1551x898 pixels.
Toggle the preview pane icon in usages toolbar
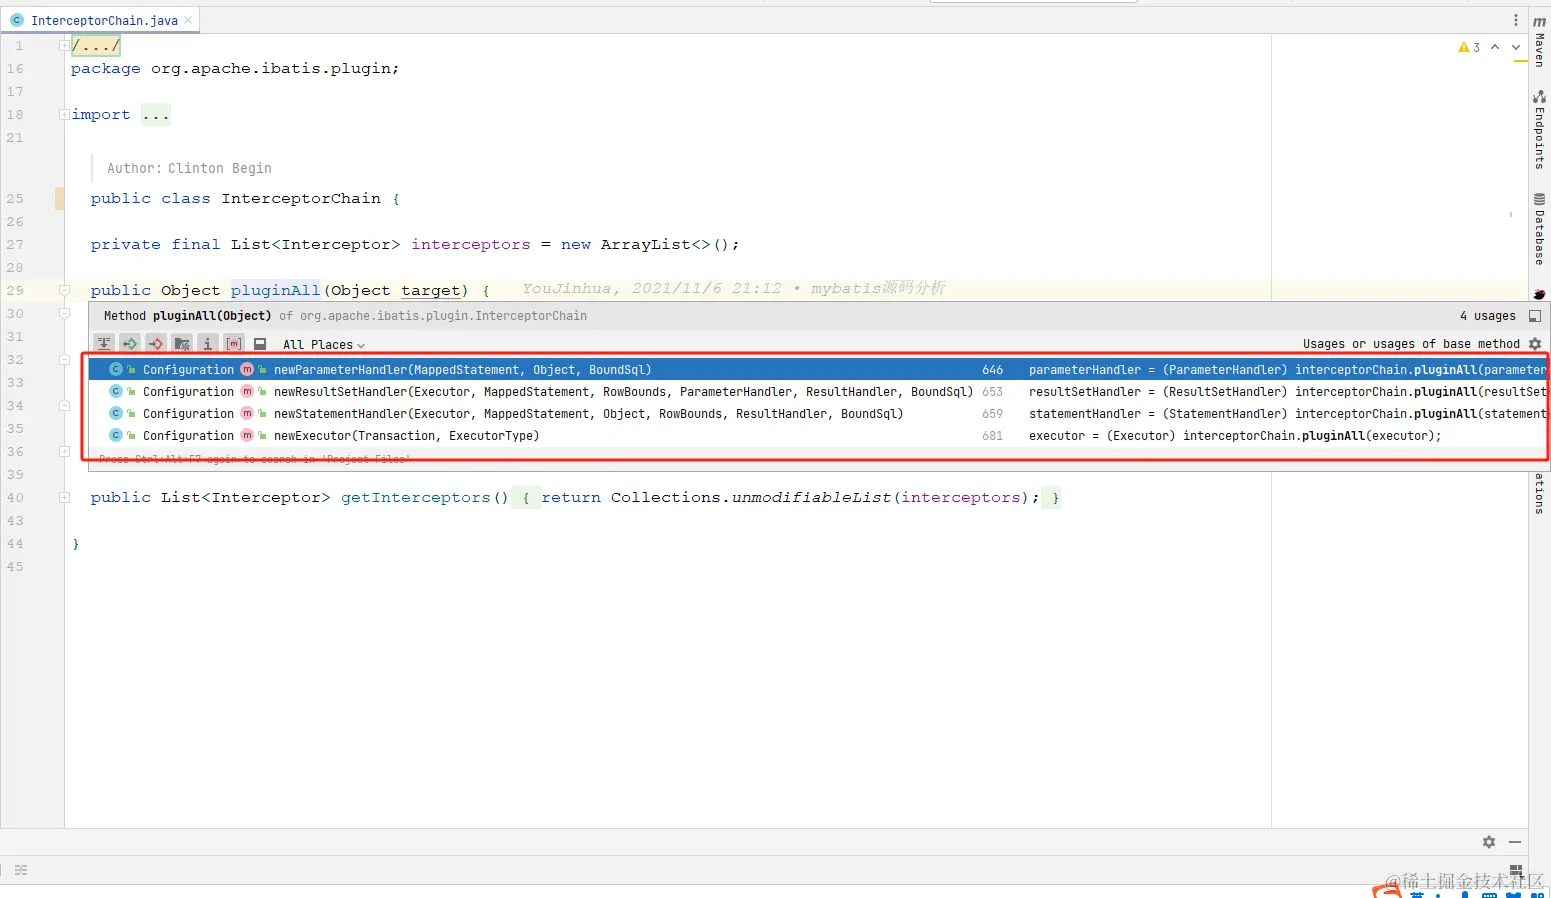pyautogui.click(x=260, y=344)
